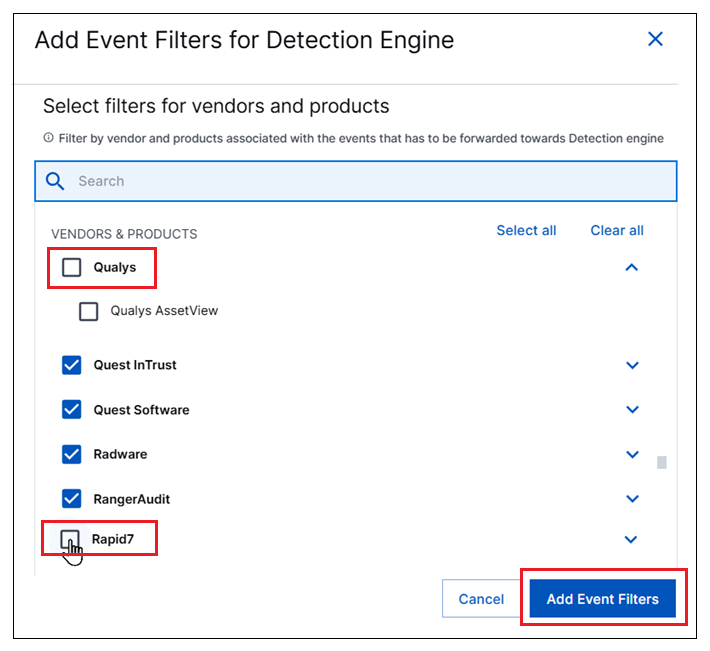Uncheck the Quest InTrust checkbox

pyautogui.click(x=72, y=365)
